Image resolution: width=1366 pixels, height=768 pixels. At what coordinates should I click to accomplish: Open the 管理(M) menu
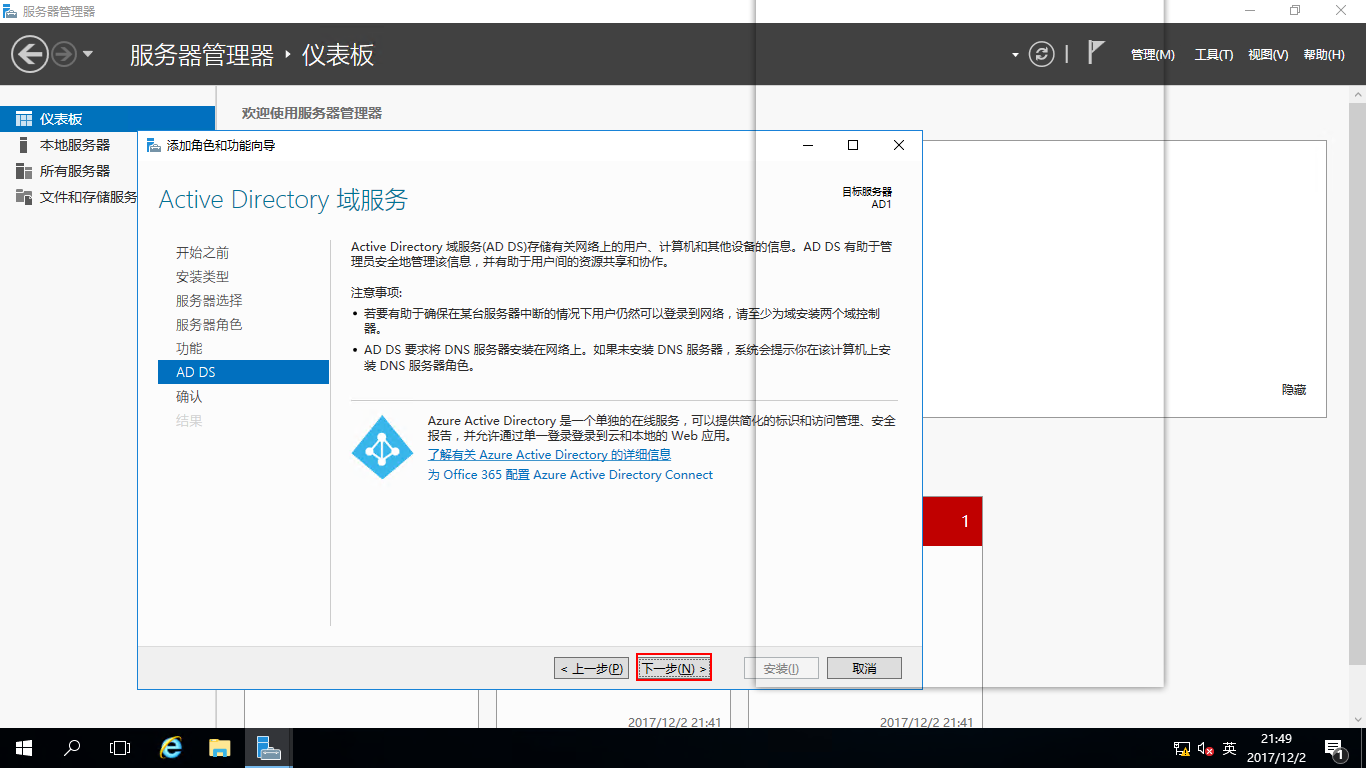[1152, 55]
